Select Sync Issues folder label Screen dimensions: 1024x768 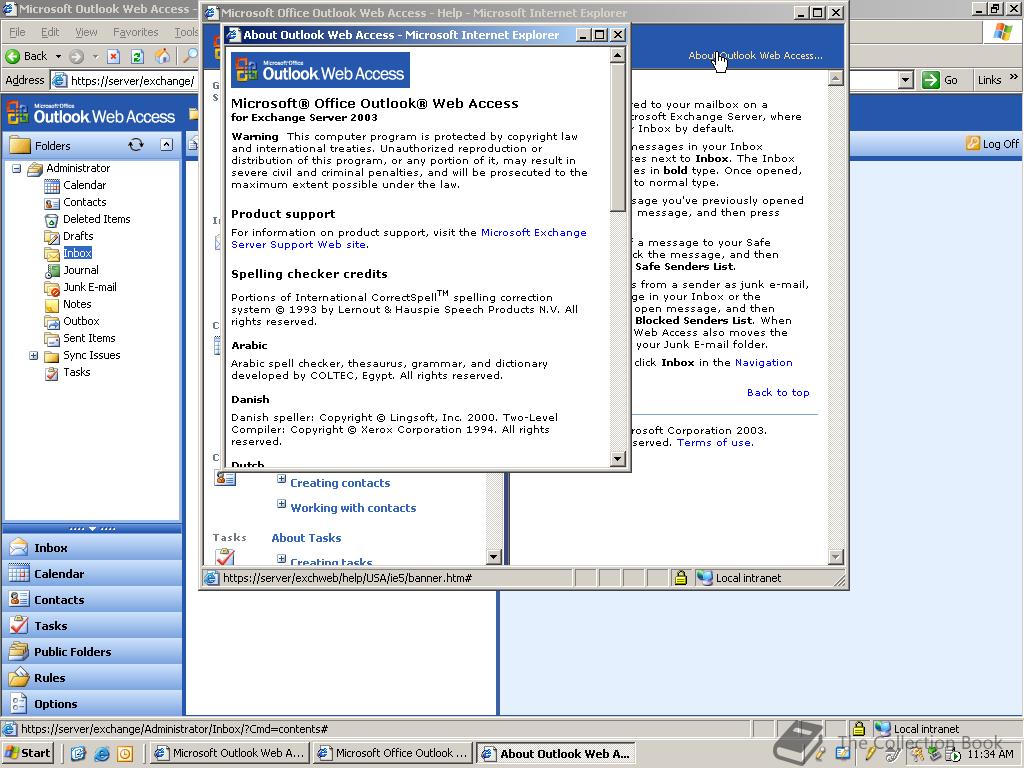[x=91, y=355]
